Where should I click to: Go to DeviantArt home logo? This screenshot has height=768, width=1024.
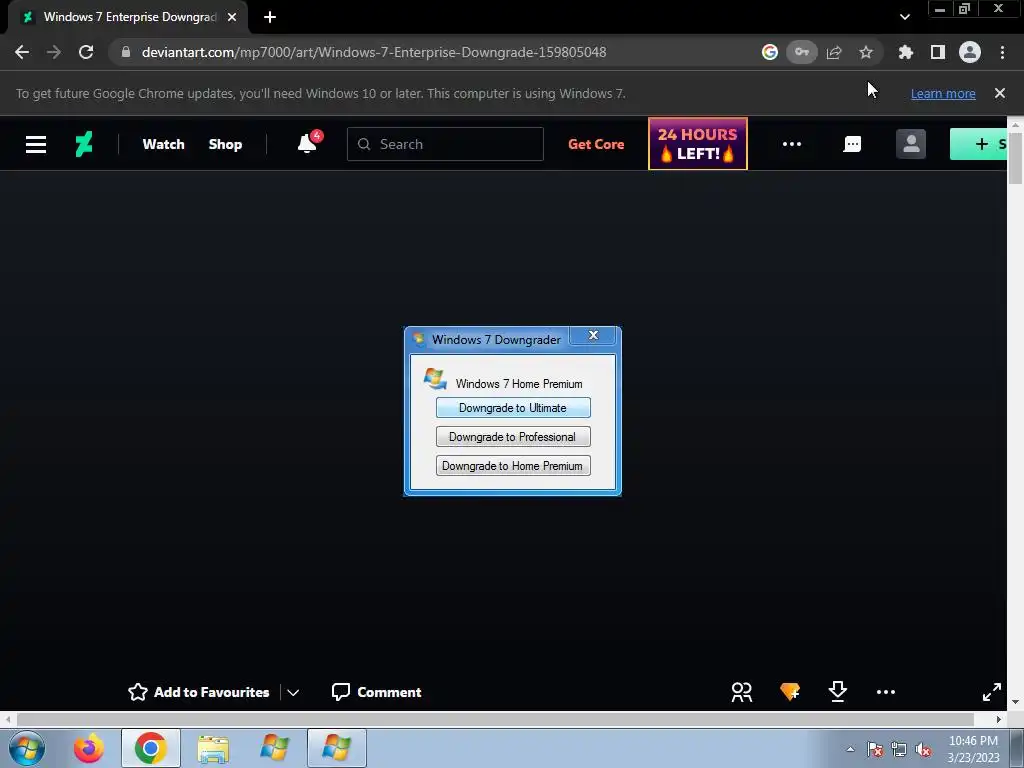pyautogui.click(x=84, y=144)
